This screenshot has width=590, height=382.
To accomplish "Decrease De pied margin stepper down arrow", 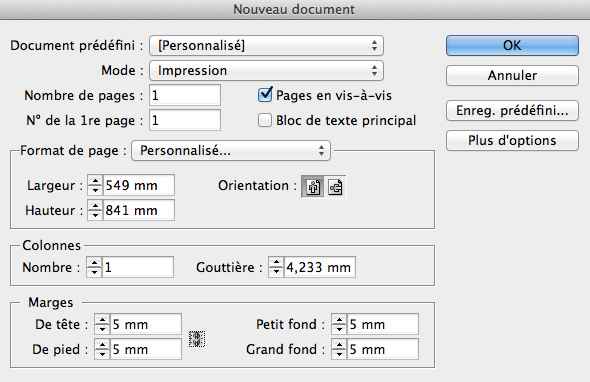I will [102, 354].
